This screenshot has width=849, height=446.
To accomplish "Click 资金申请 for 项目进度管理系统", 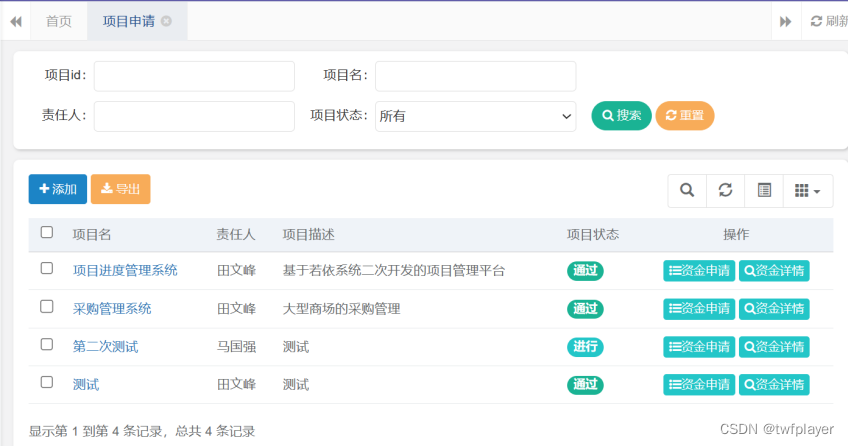I will (699, 271).
